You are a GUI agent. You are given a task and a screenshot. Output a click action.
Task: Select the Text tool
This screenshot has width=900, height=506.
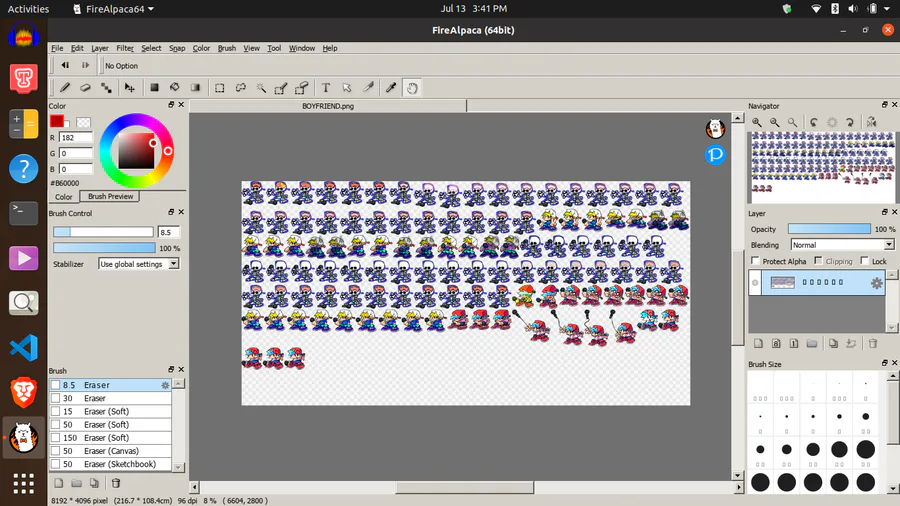[x=326, y=88]
